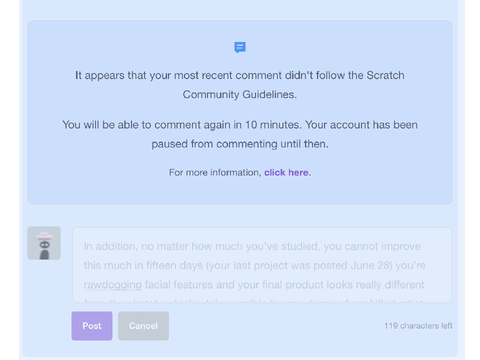Click the "You will be able to comment again" line
The image size is (480, 360).
[240, 125]
